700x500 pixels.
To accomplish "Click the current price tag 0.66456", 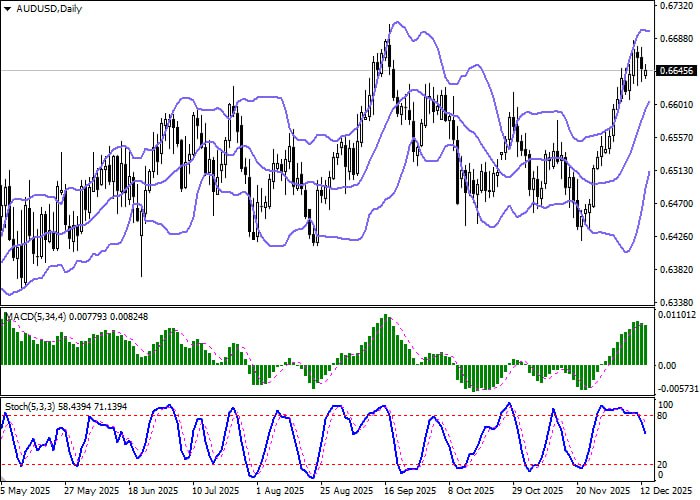I will tap(679, 71).
